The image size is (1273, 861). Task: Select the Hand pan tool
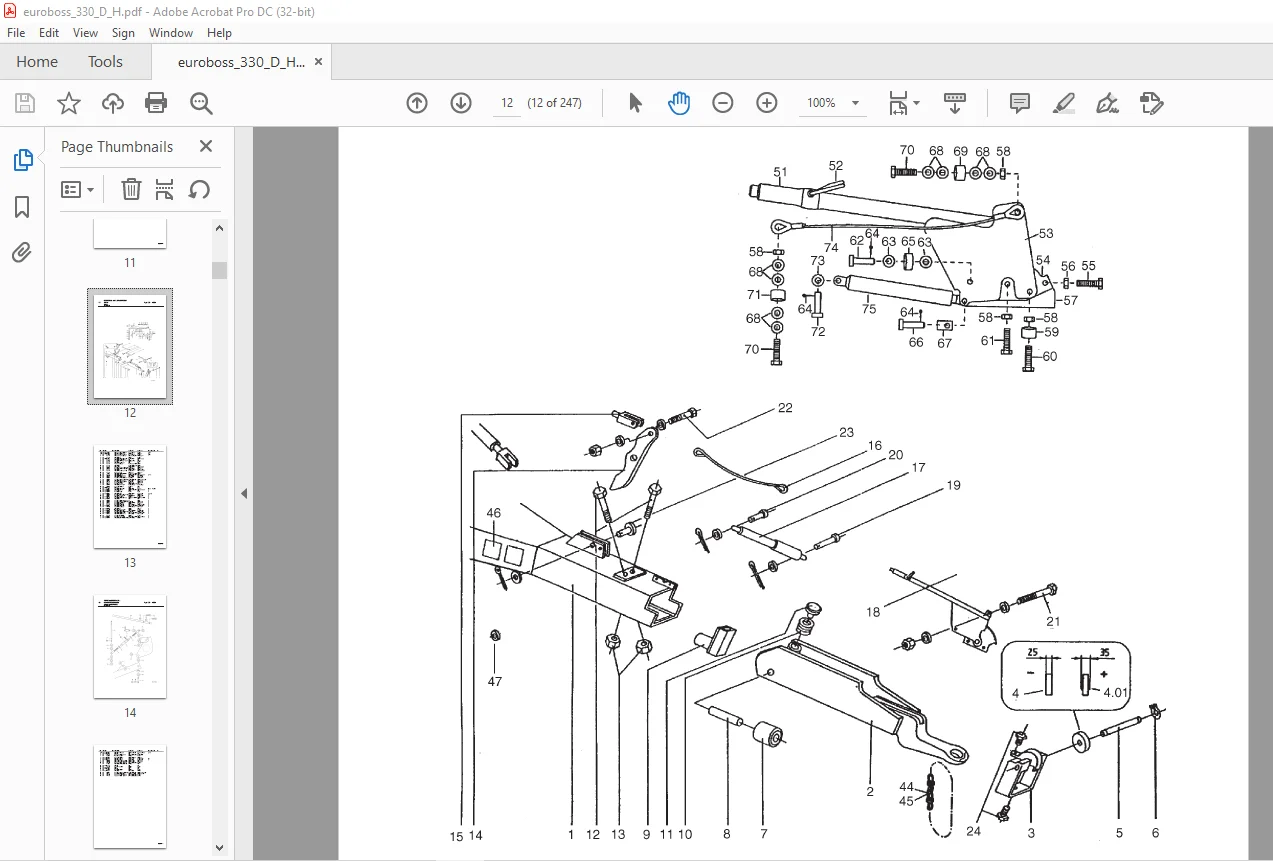pos(679,103)
